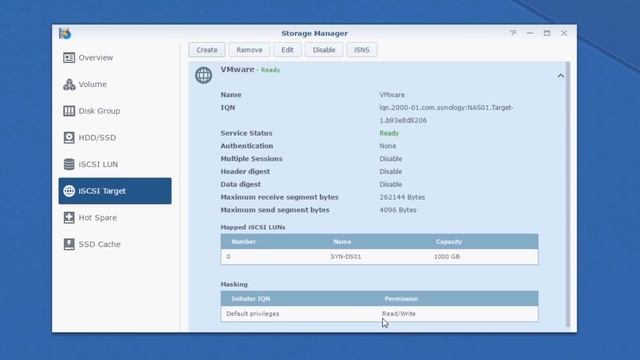Click the 1000 GB capacity cell

(447, 257)
